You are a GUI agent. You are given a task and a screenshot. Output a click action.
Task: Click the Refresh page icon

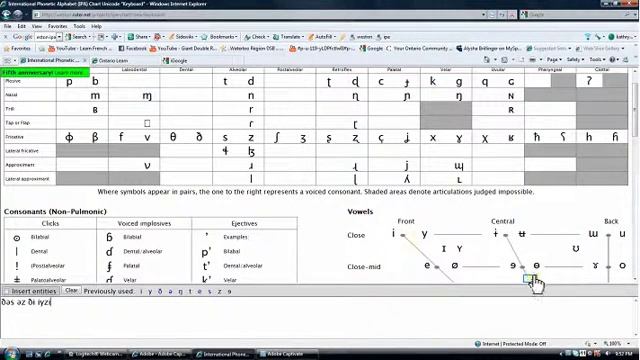click(502, 15)
